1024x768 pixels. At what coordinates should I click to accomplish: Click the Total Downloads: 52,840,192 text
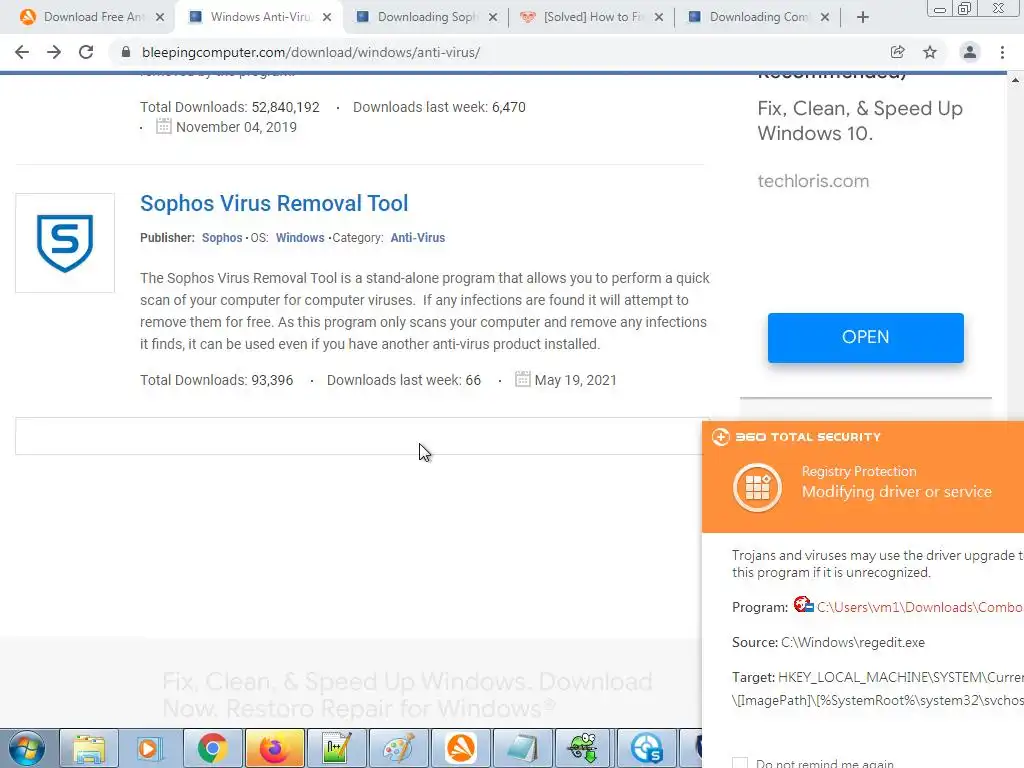230,107
